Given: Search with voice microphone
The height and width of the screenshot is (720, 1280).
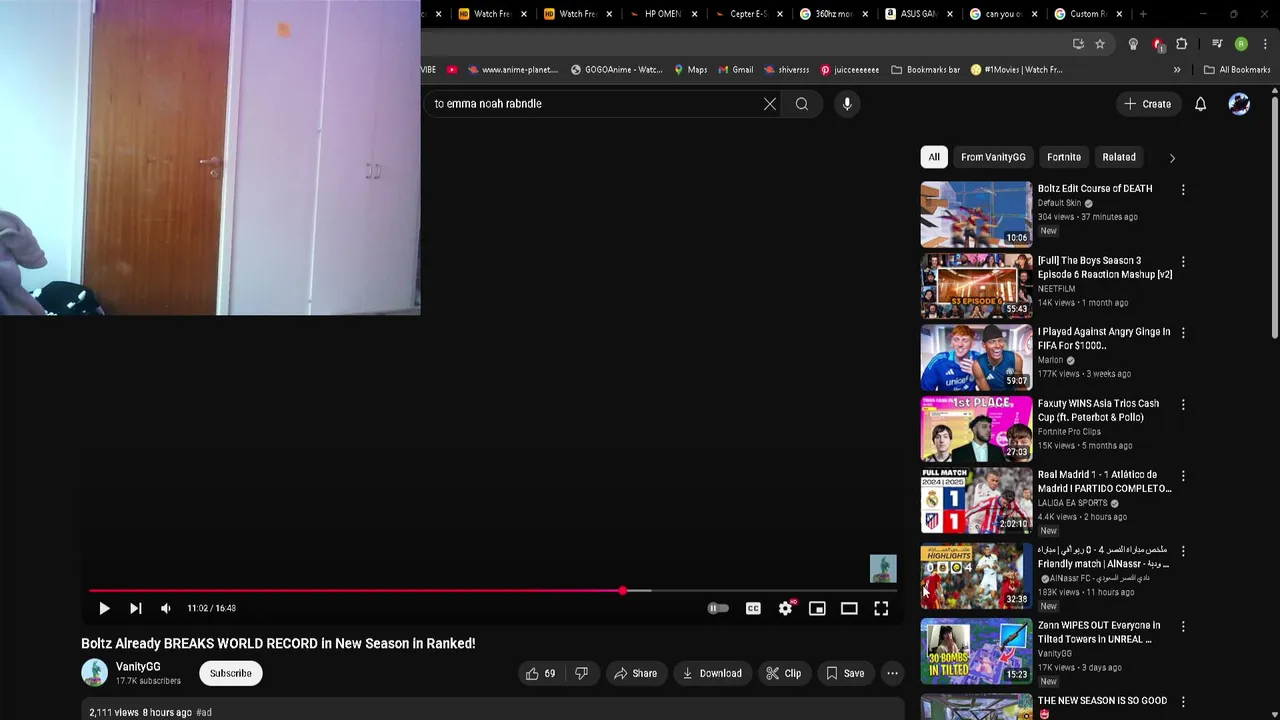Looking at the screenshot, I should click(x=847, y=104).
